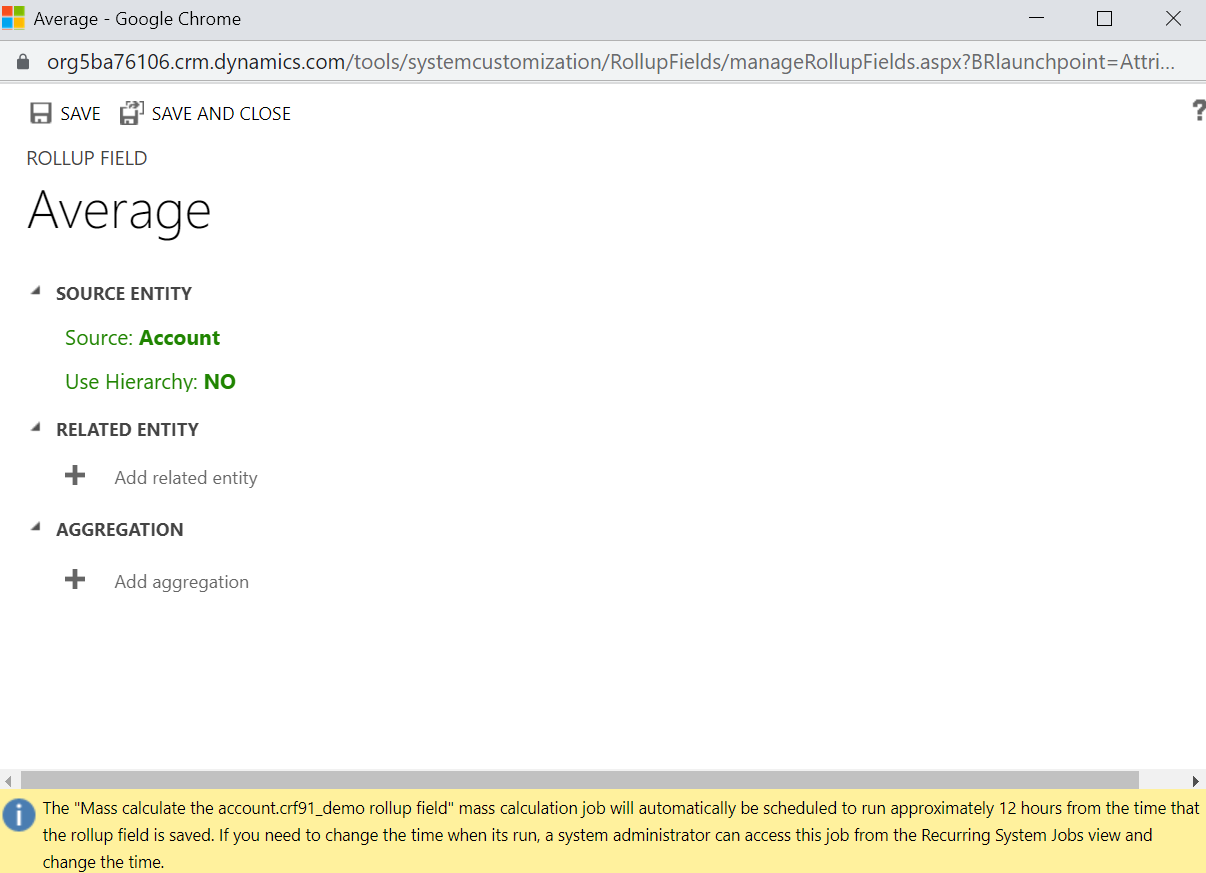The height and width of the screenshot is (873, 1206).
Task: Collapse the AGGREGATION section
Action: click(36, 527)
